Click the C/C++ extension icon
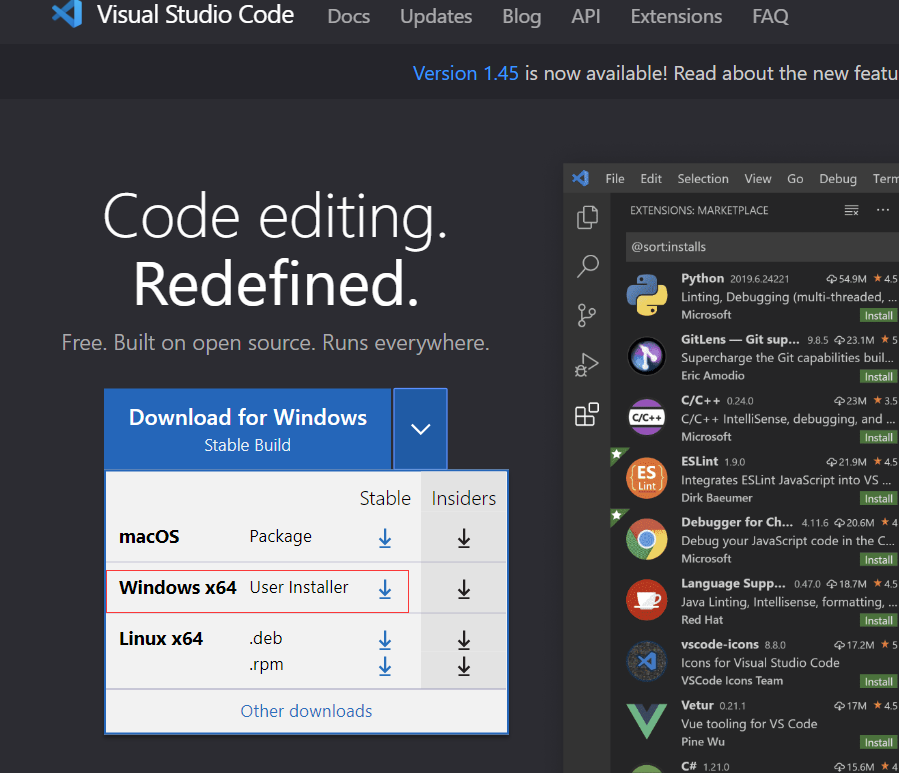This screenshot has height=773, width=899. tap(647, 417)
